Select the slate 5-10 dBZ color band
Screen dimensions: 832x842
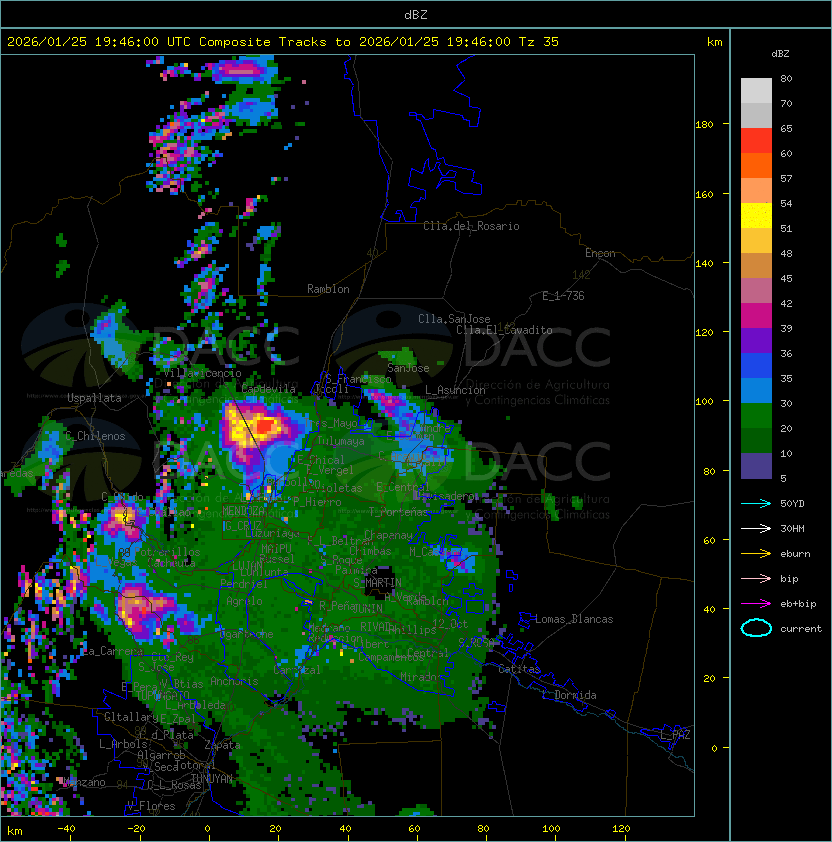[x=756, y=466]
